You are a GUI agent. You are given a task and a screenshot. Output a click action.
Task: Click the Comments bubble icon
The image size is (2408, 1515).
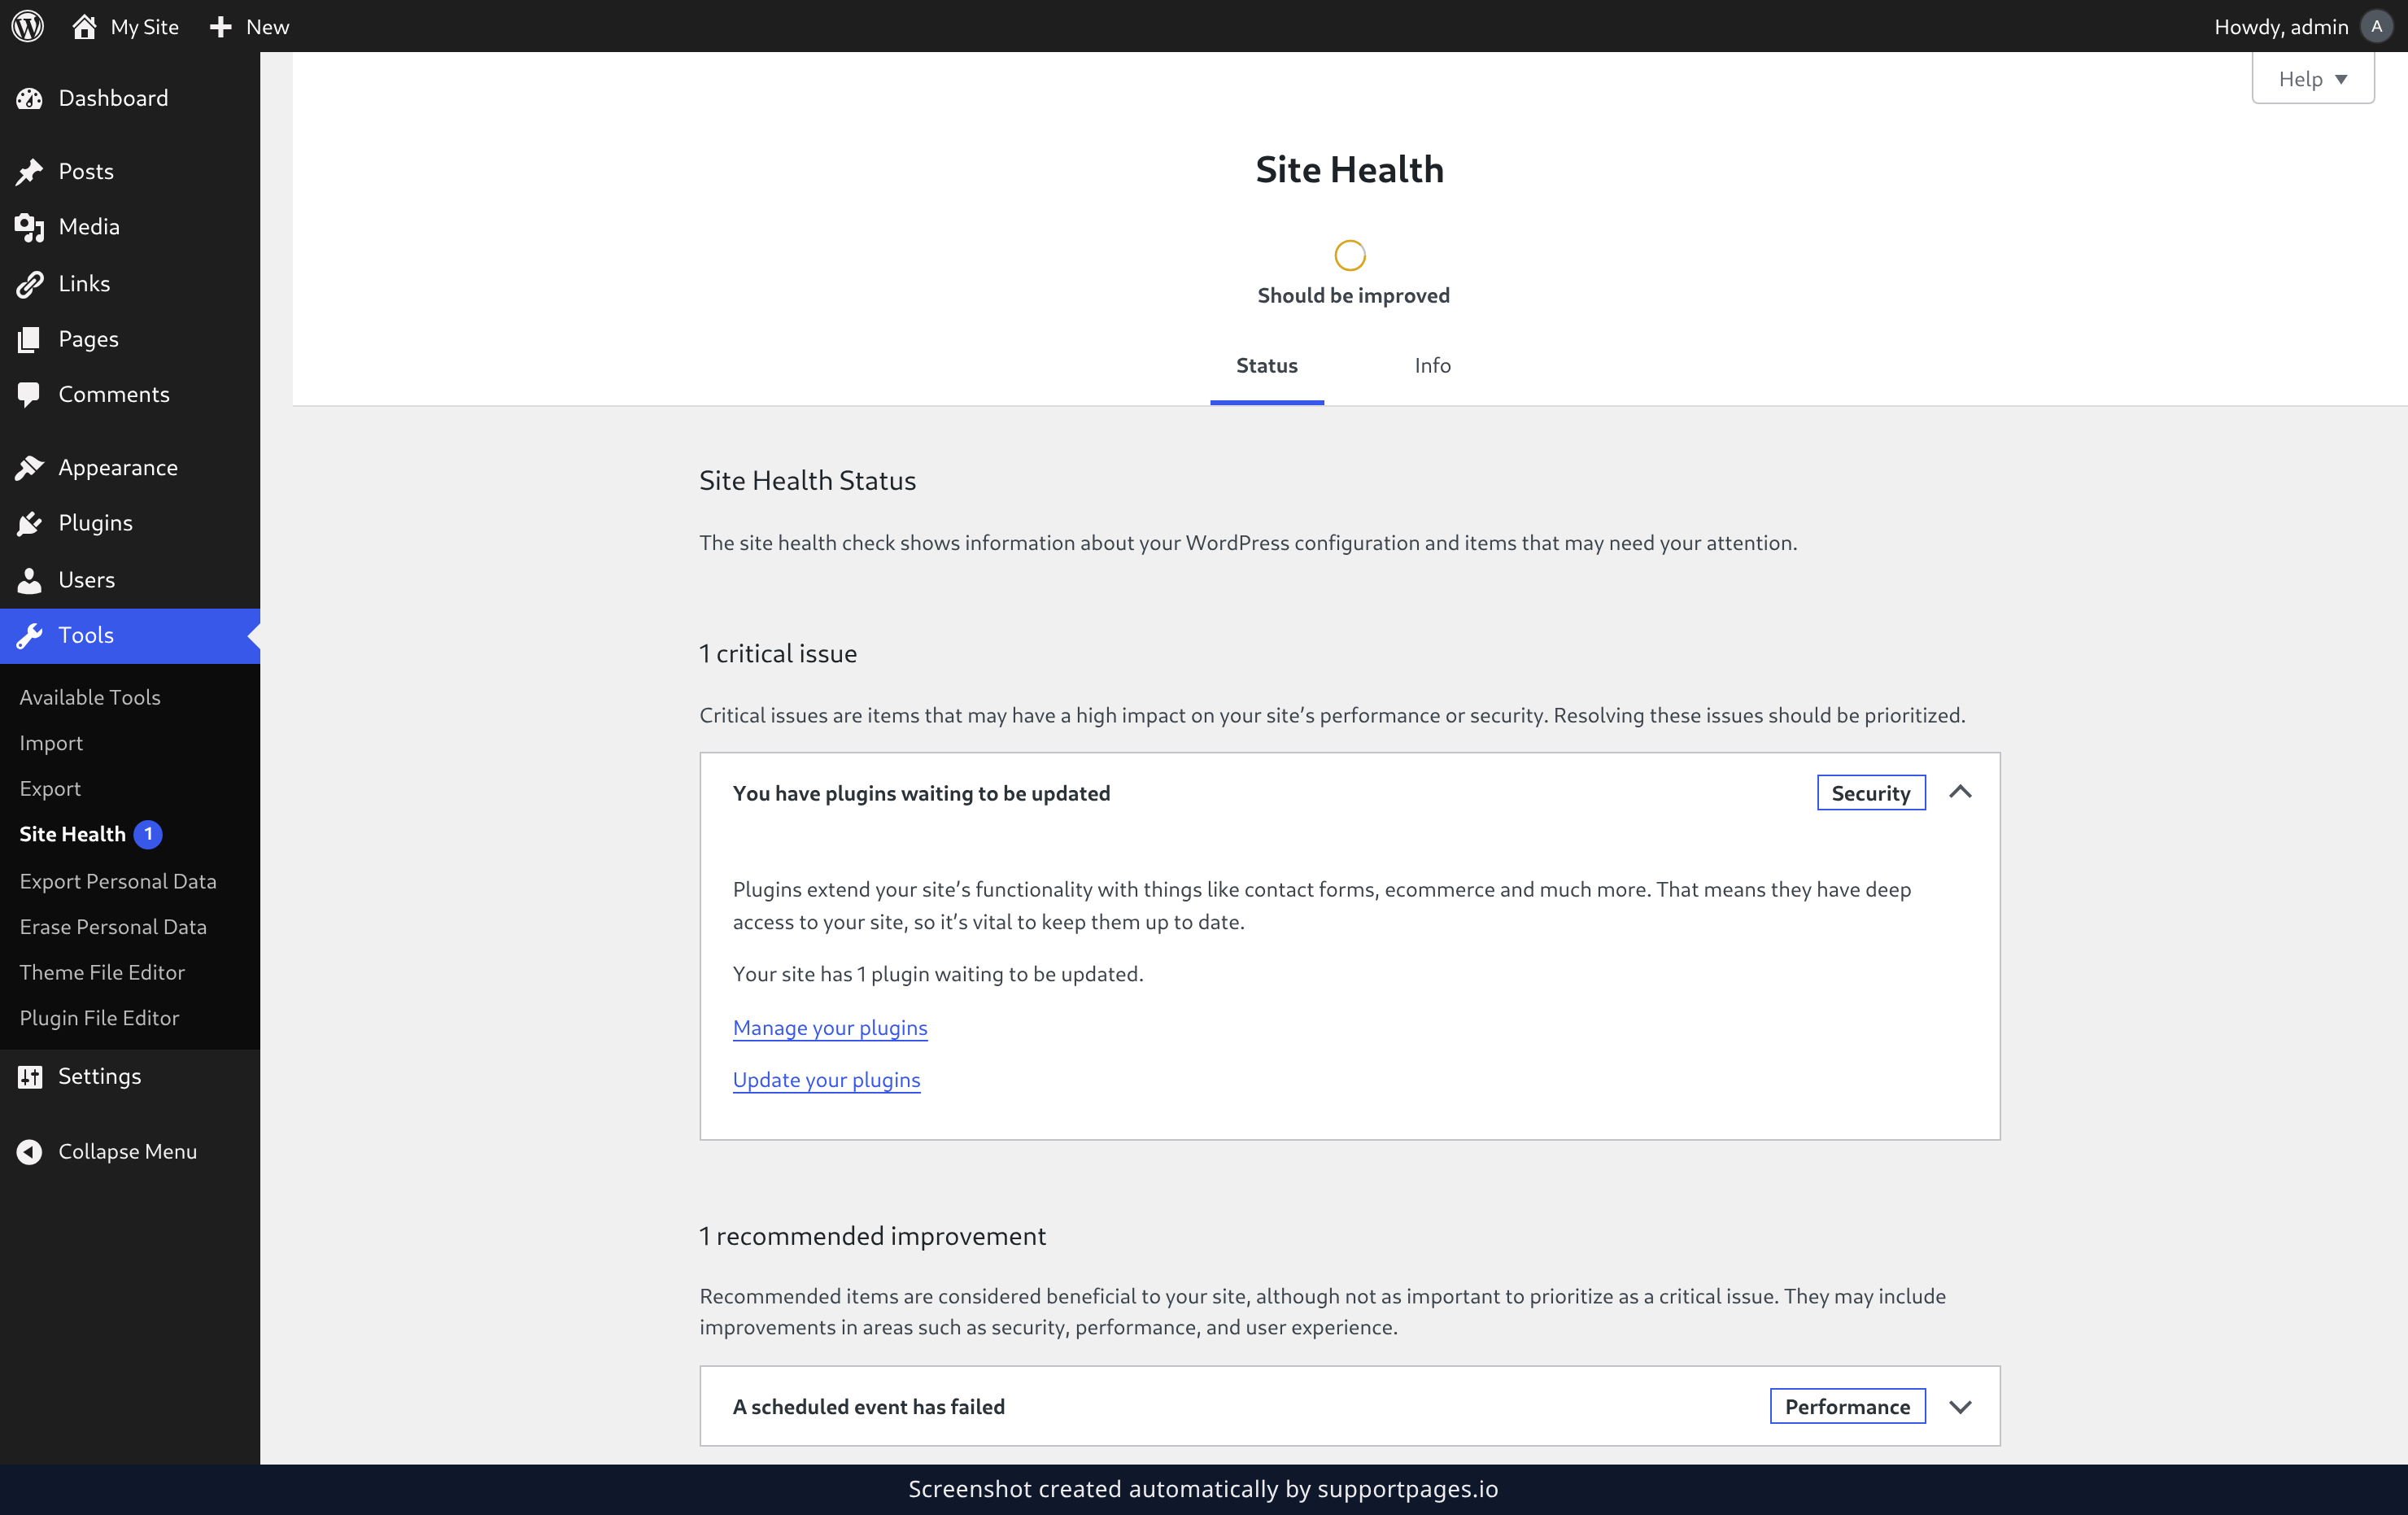(30, 395)
